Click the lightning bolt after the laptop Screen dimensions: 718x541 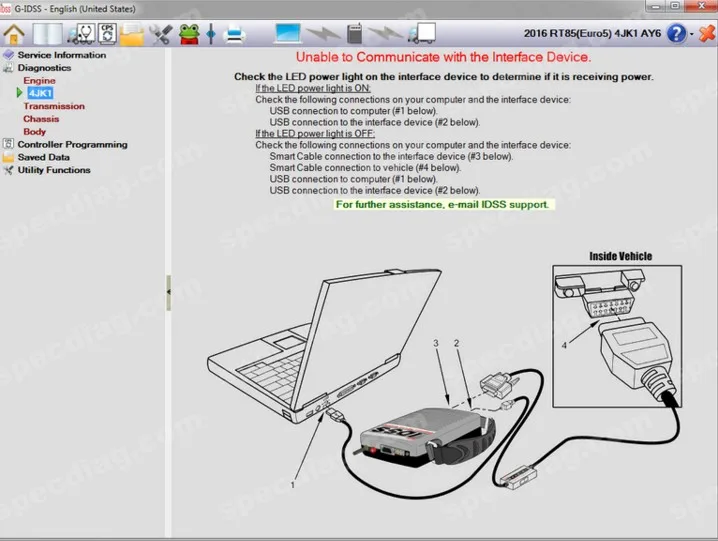pyautogui.click(x=323, y=34)
